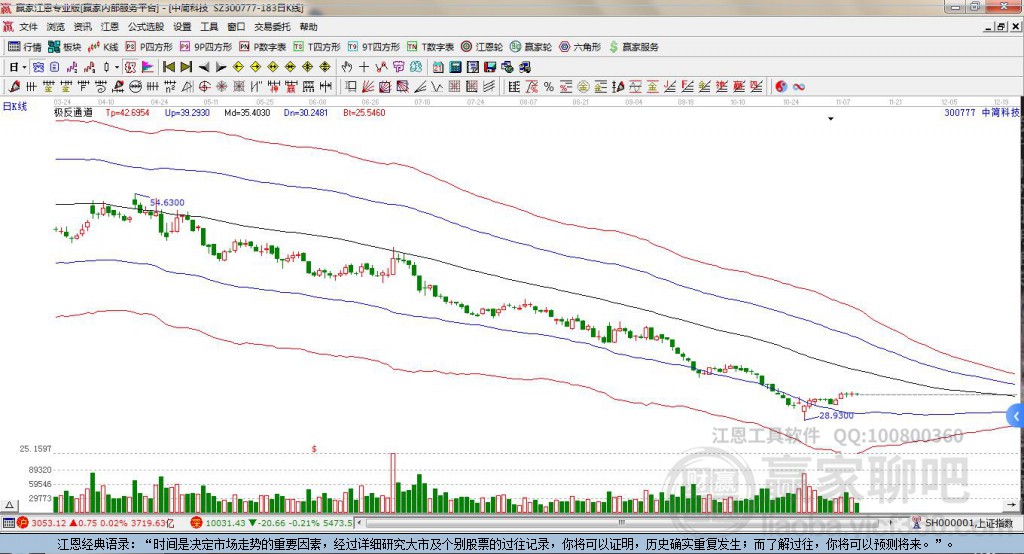Jump to the first bar using skip-start button

tap(169, 67)
